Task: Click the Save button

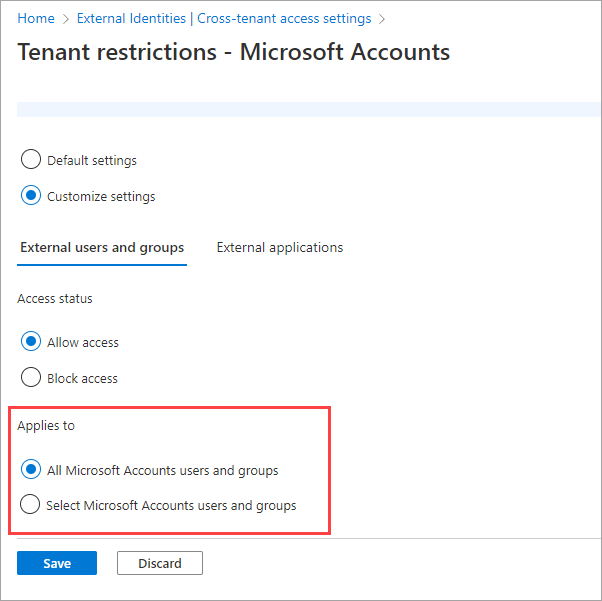Action: click(57, 563)
